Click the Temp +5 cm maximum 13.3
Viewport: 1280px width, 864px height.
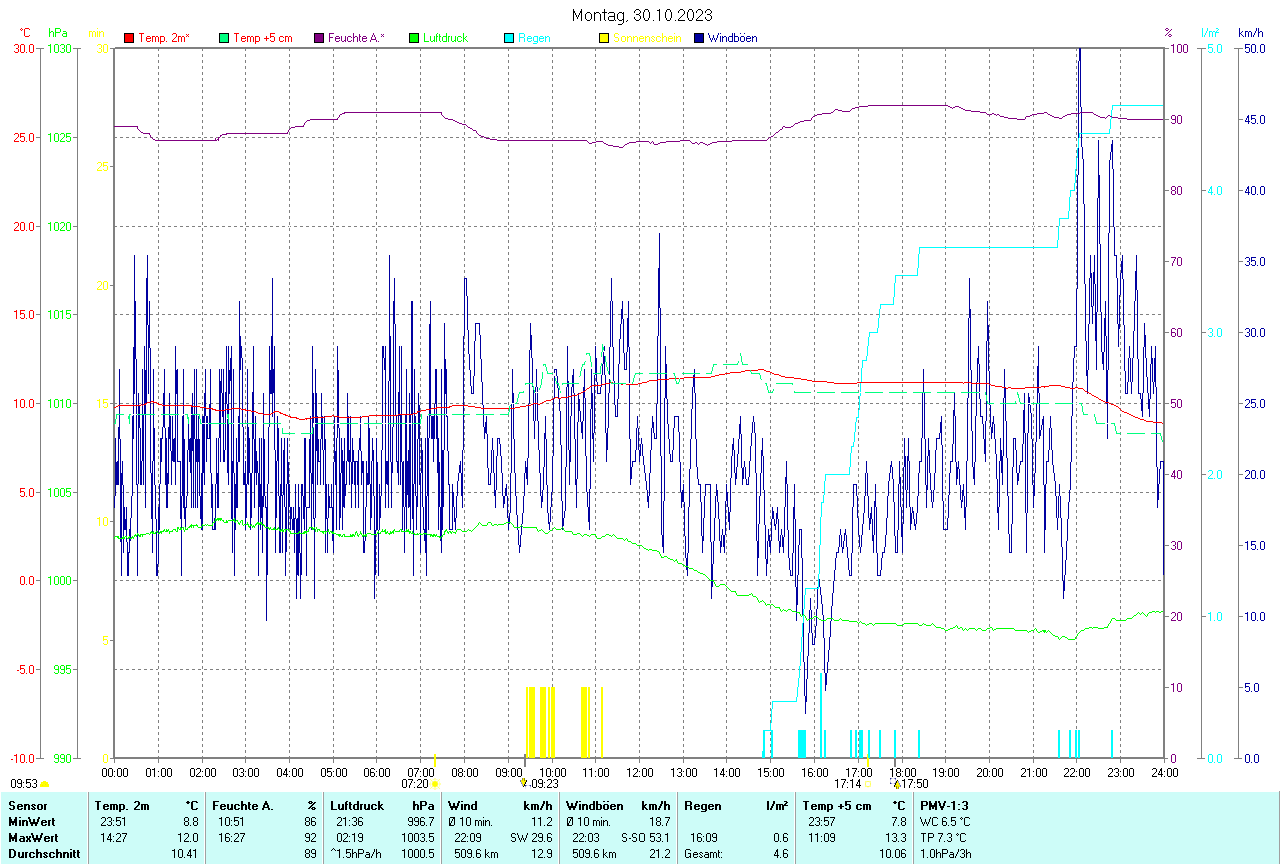pos(894,837)
